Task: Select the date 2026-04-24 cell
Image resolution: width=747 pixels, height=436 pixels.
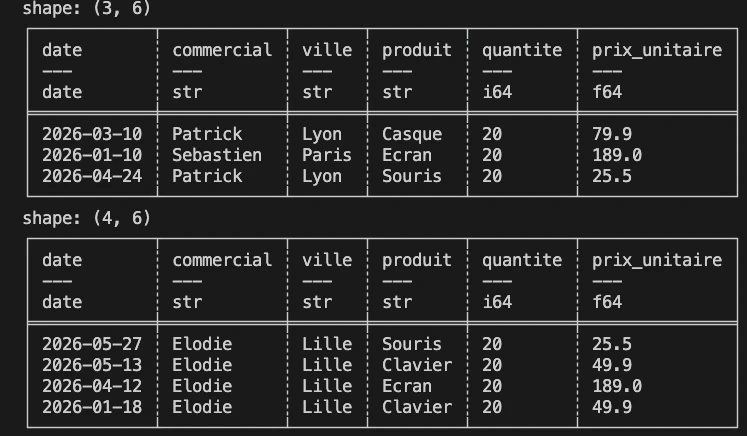Action: coord(92,176)
